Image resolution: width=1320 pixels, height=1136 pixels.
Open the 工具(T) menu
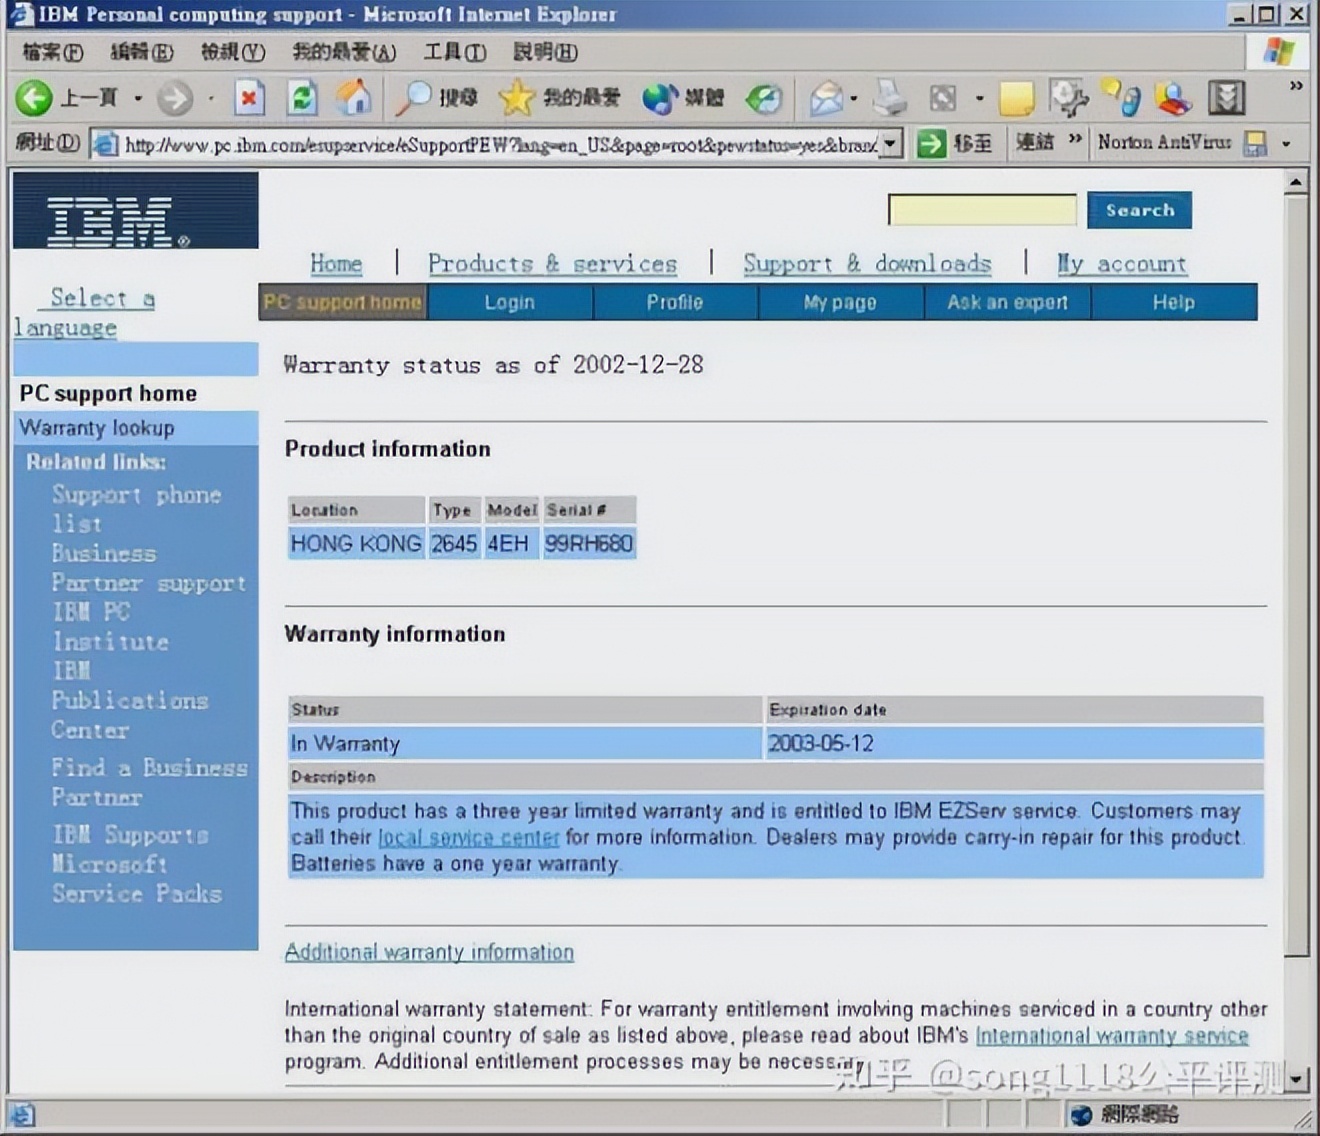coord(455,52)
